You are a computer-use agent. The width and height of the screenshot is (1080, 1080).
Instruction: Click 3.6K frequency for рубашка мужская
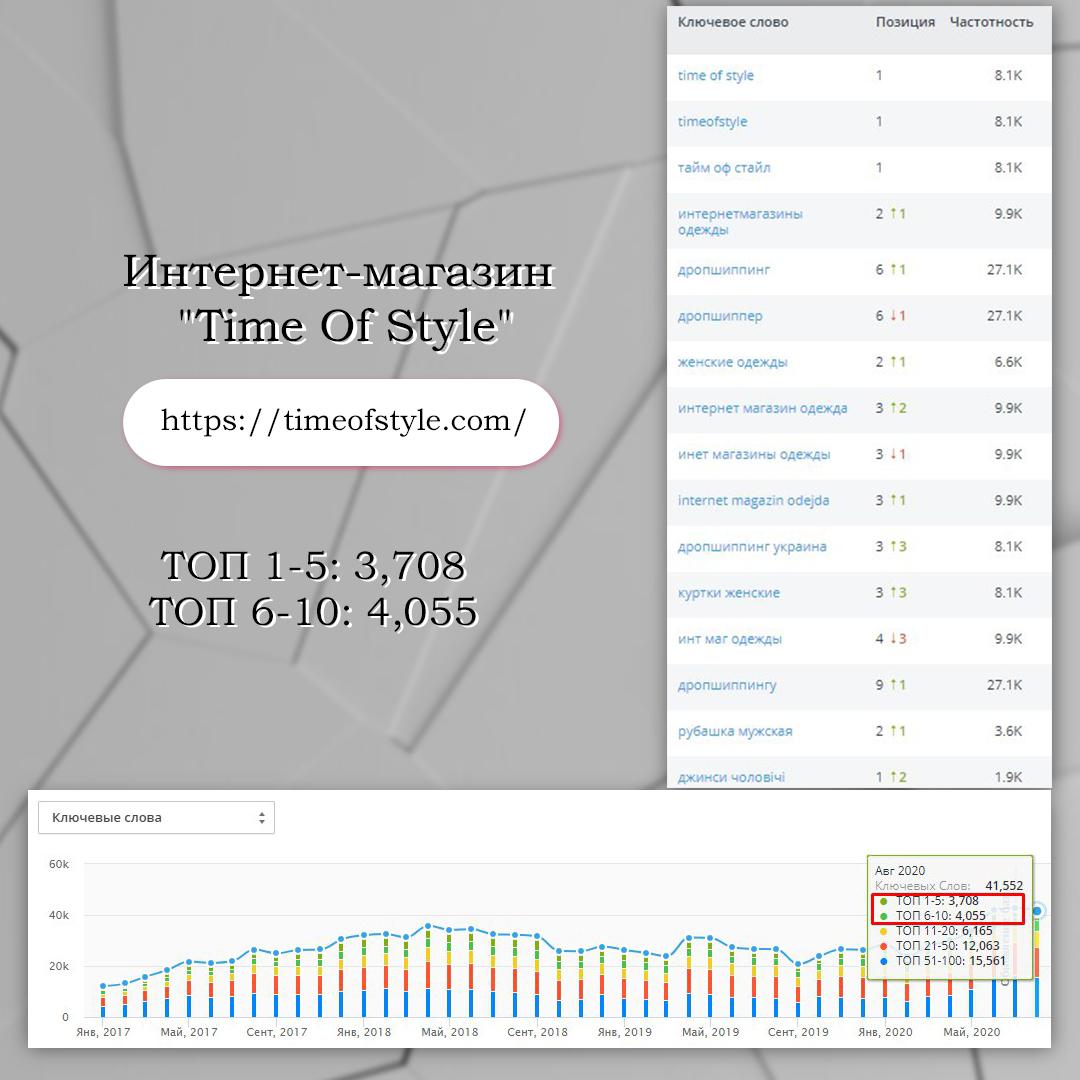(1008, 731)
